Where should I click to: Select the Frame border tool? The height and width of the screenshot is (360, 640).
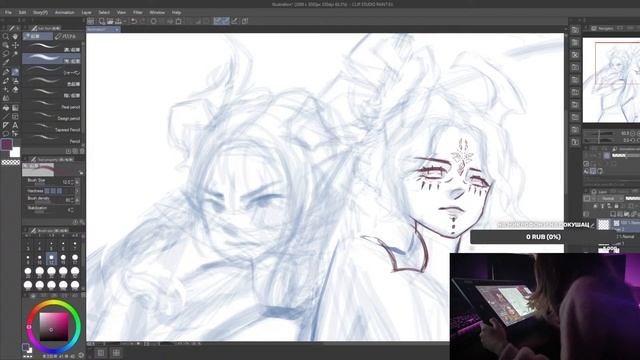[x=16, y=117]
